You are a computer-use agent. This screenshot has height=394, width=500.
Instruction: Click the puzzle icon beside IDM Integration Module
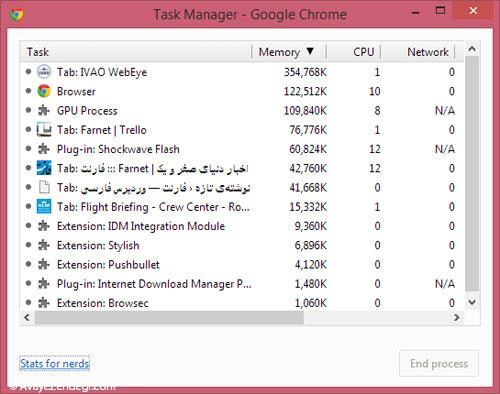[44, 226]
